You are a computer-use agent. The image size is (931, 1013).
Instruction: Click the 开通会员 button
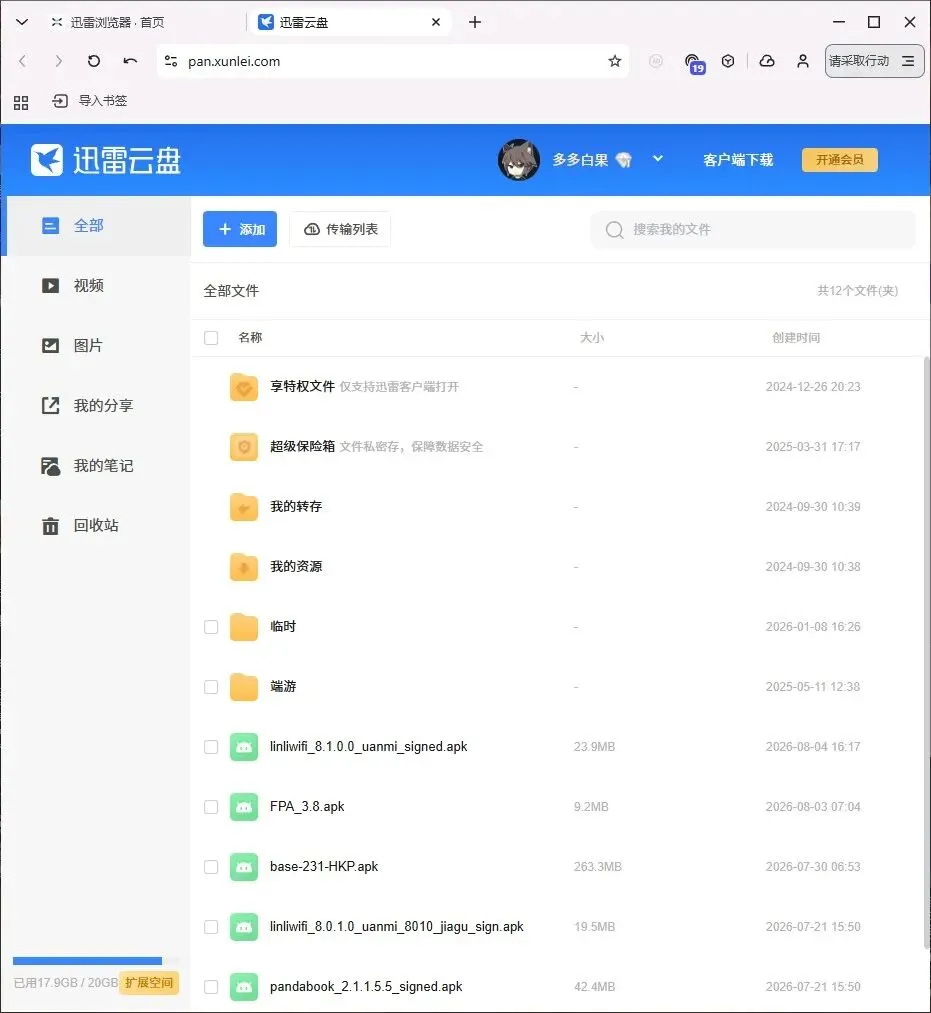point(839,160)
